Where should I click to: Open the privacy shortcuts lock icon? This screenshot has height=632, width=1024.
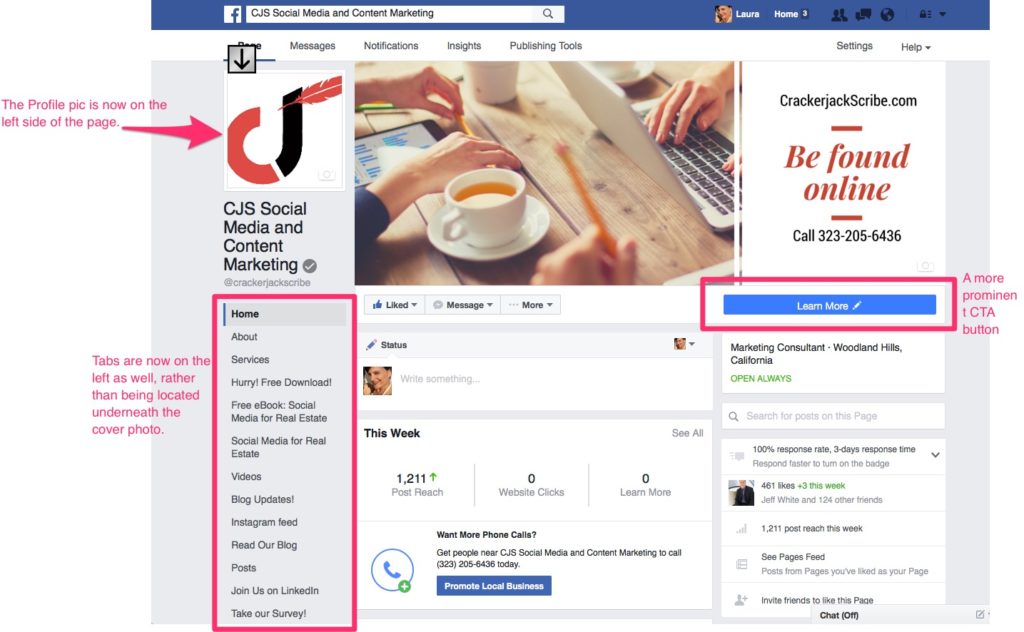[x=925, y=14]
